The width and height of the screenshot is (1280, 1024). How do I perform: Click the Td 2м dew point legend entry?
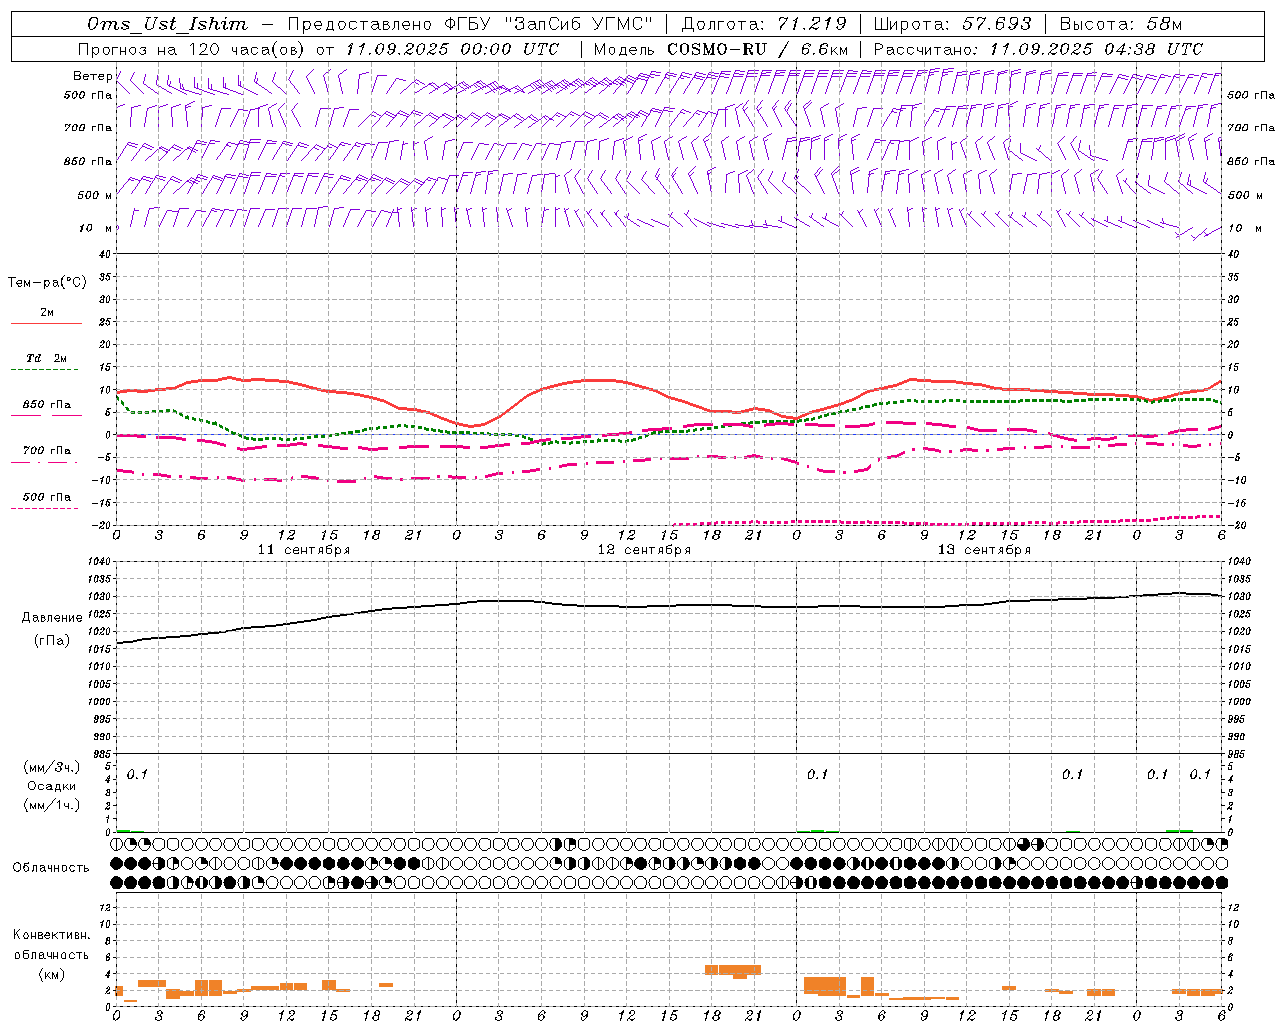(46, 358)
